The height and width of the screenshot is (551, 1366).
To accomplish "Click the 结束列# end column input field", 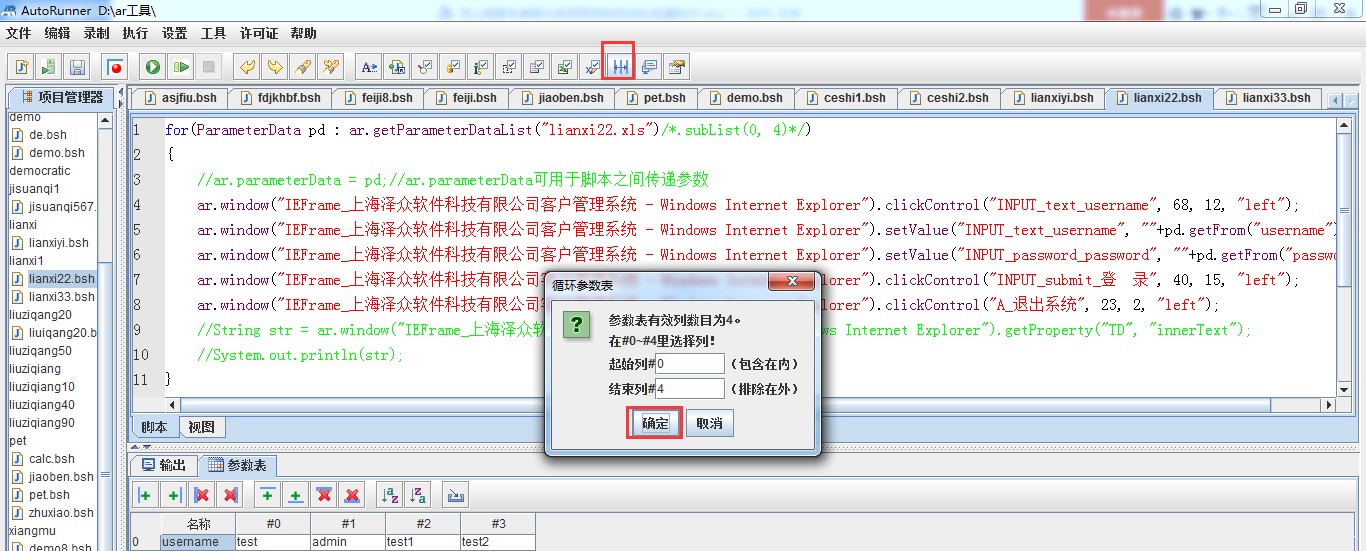I will 690,389.
